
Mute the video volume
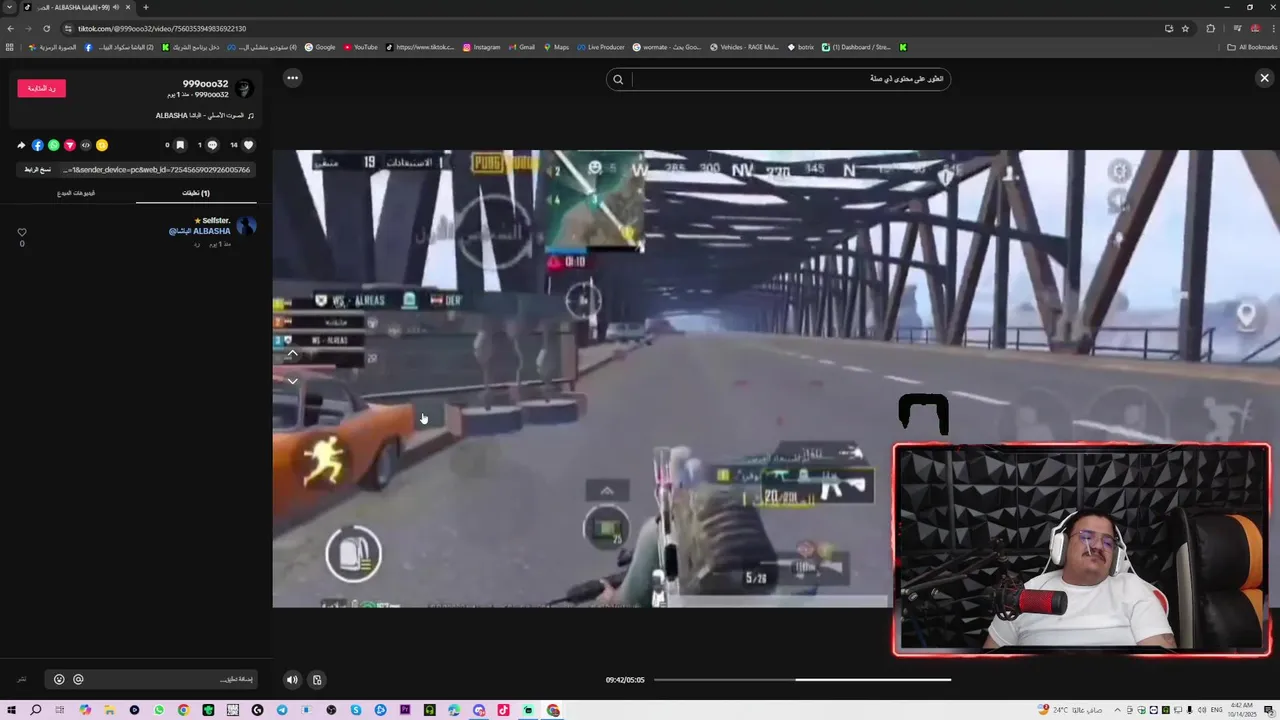click(x=292, y=680)
